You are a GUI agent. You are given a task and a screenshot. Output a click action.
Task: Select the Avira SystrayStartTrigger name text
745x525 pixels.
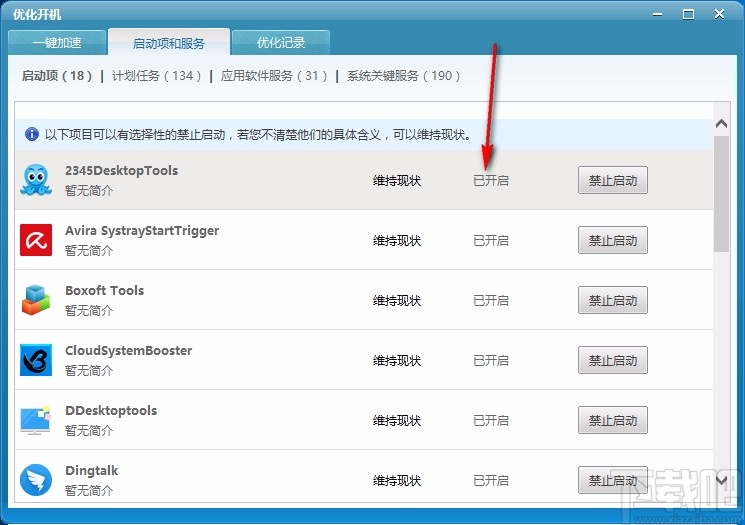142,231
